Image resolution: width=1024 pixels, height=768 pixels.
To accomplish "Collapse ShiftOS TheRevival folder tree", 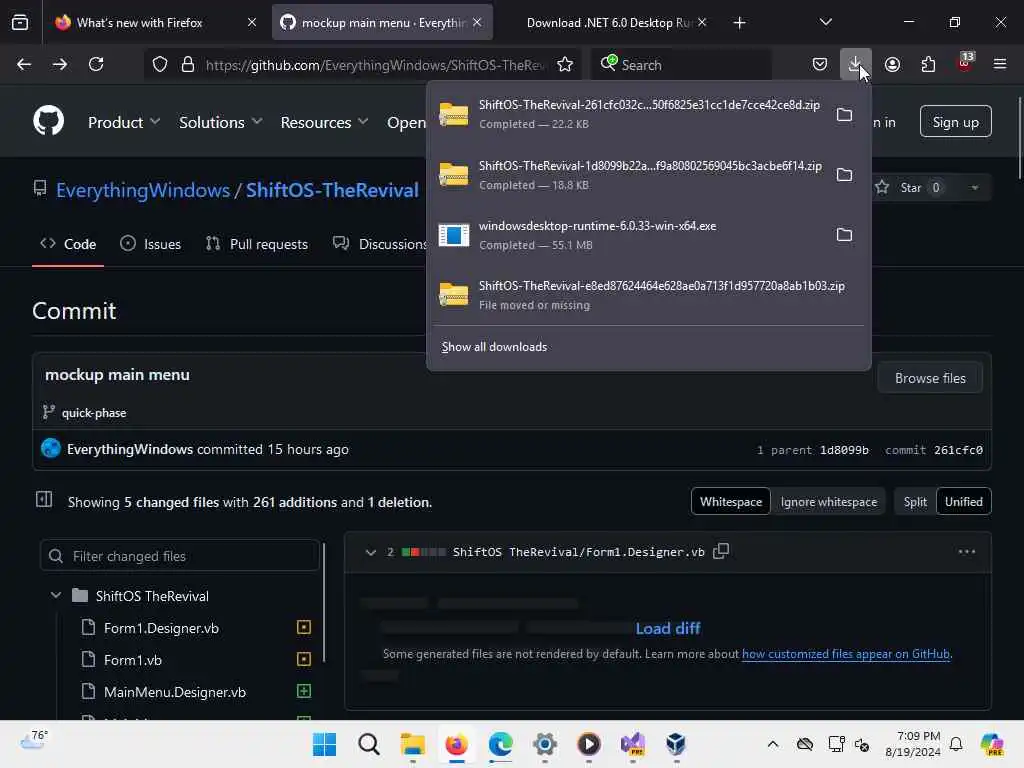I will tap(56, 596).
